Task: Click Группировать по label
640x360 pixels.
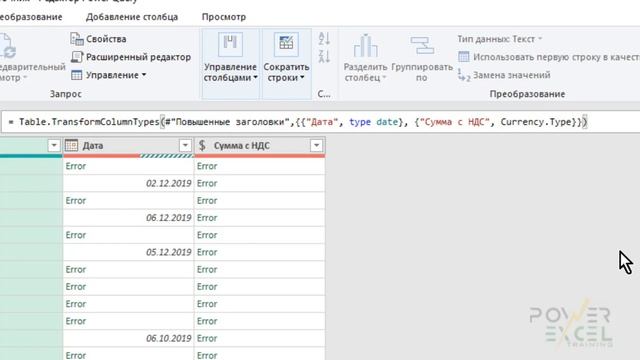Action: tap(422, 72)
